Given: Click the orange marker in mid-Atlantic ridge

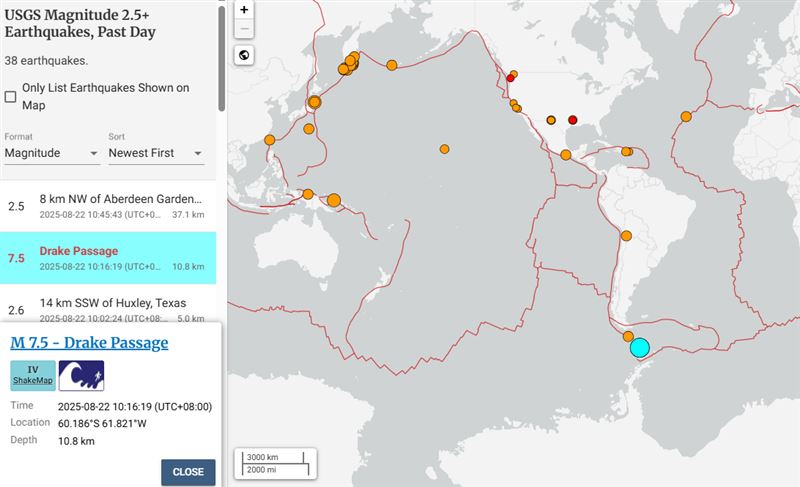Looking at the screenshot, I should 686,117.
